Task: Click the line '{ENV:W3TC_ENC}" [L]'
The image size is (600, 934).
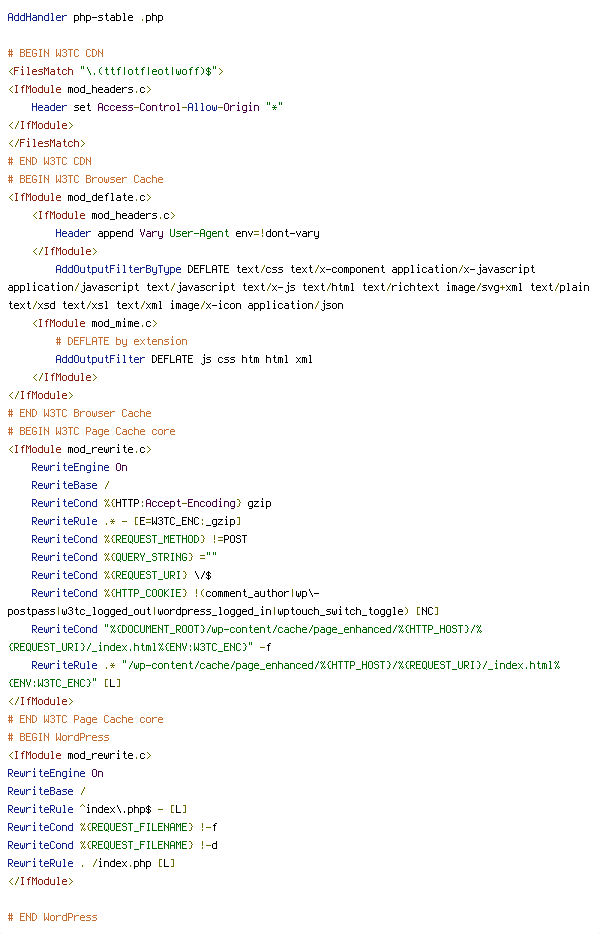Action: (x=64, y=683)
